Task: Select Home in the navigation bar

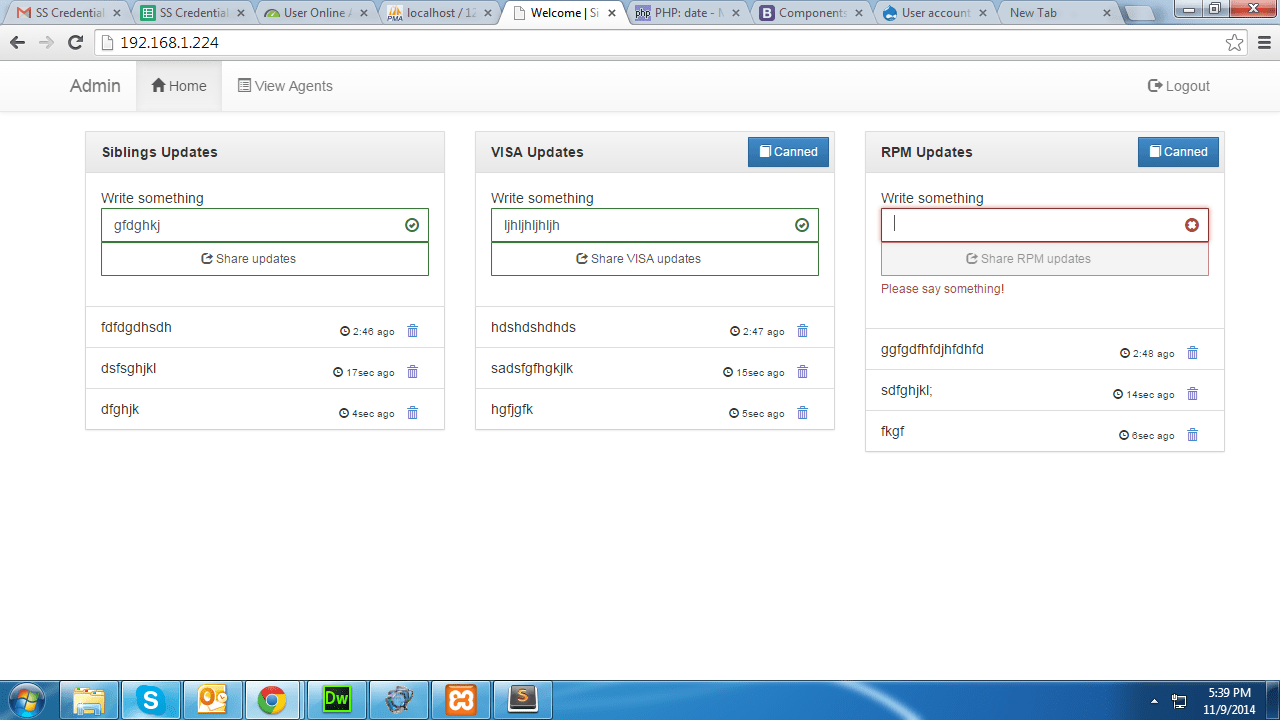Action: click(178, 86)
